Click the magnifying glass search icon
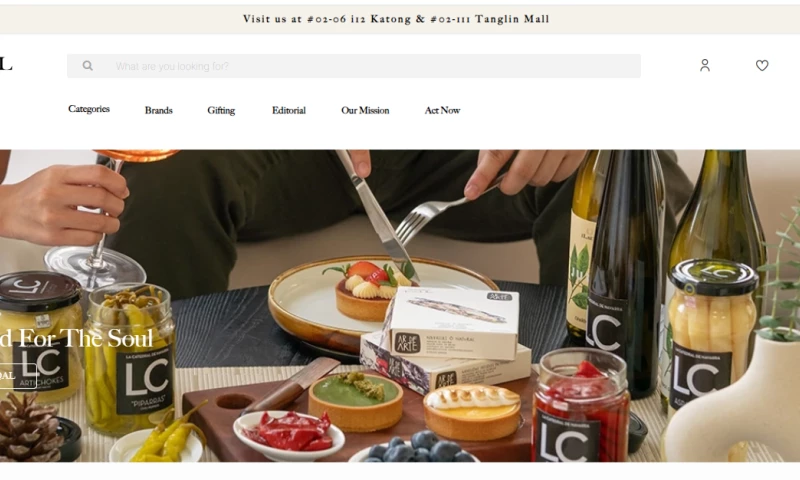Image resolution: width=800 pixels, height=480 pixels. 88,66
